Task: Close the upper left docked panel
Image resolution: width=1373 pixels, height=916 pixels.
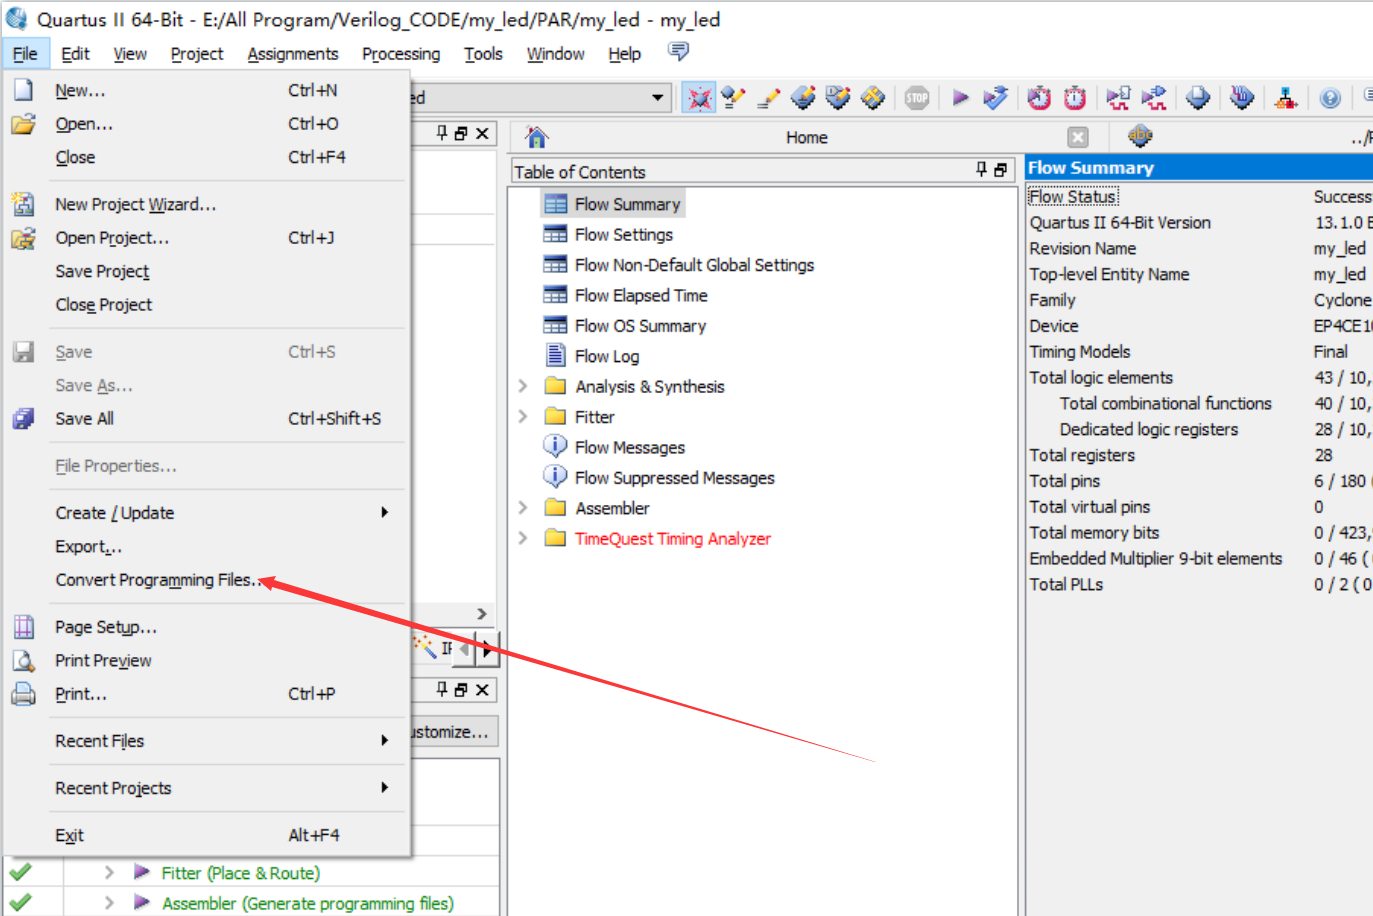Action: point(482,133)
